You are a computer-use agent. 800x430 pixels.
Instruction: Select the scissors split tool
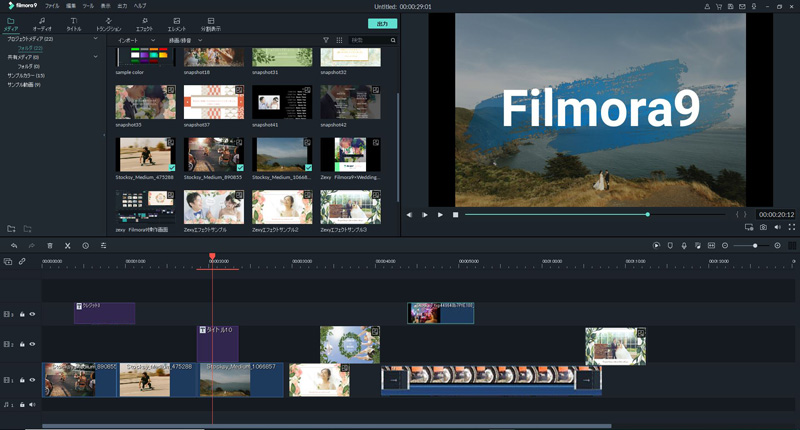click(68, 245)
